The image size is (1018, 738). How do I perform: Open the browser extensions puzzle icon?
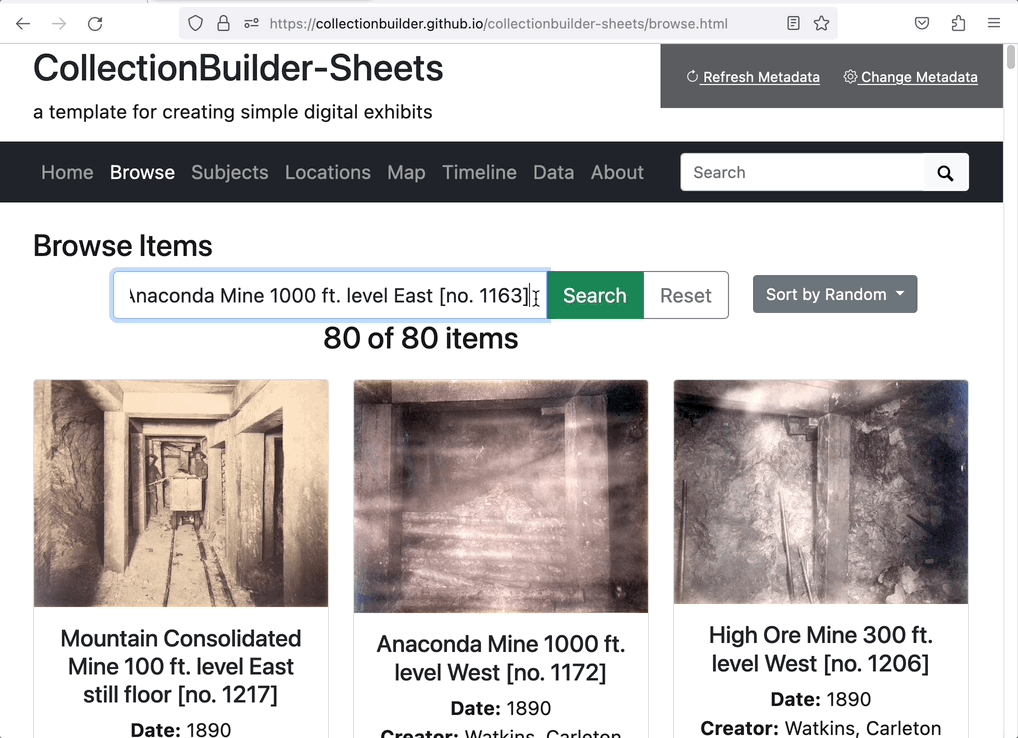pyautogui.click(x=957, y=23)
